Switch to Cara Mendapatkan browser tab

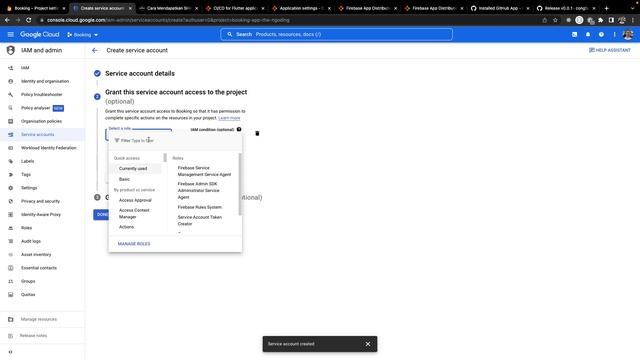169,8
